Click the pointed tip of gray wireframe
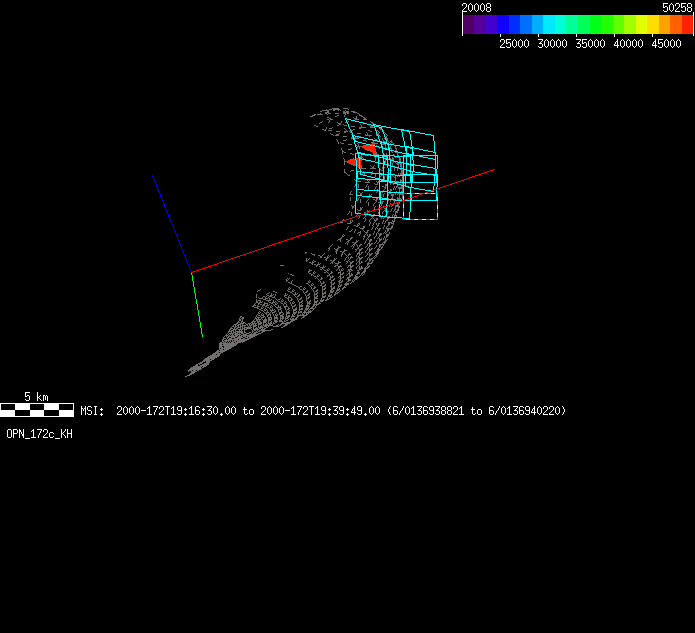 click(x=188, y=375)
